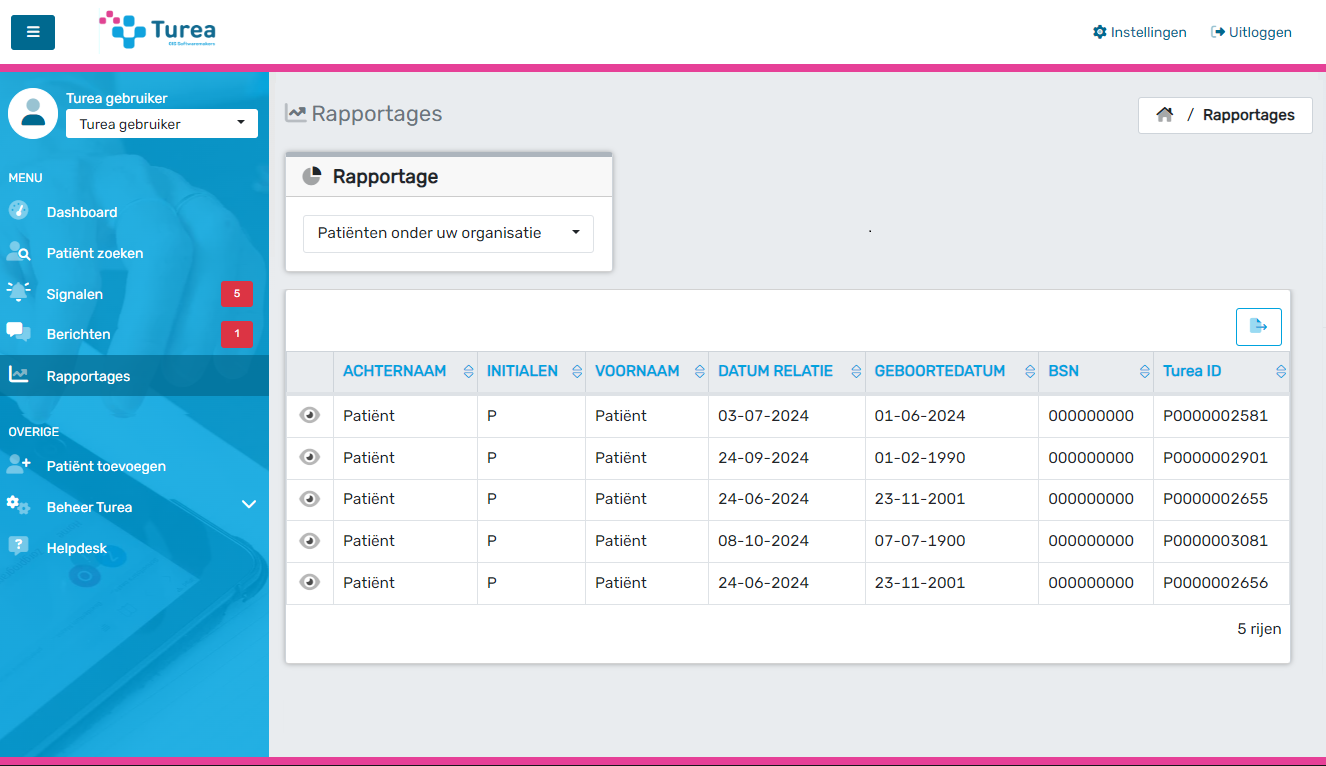Click birth date 07-07-1900
Screen dimensions: 1326x766
pos(920,541)
